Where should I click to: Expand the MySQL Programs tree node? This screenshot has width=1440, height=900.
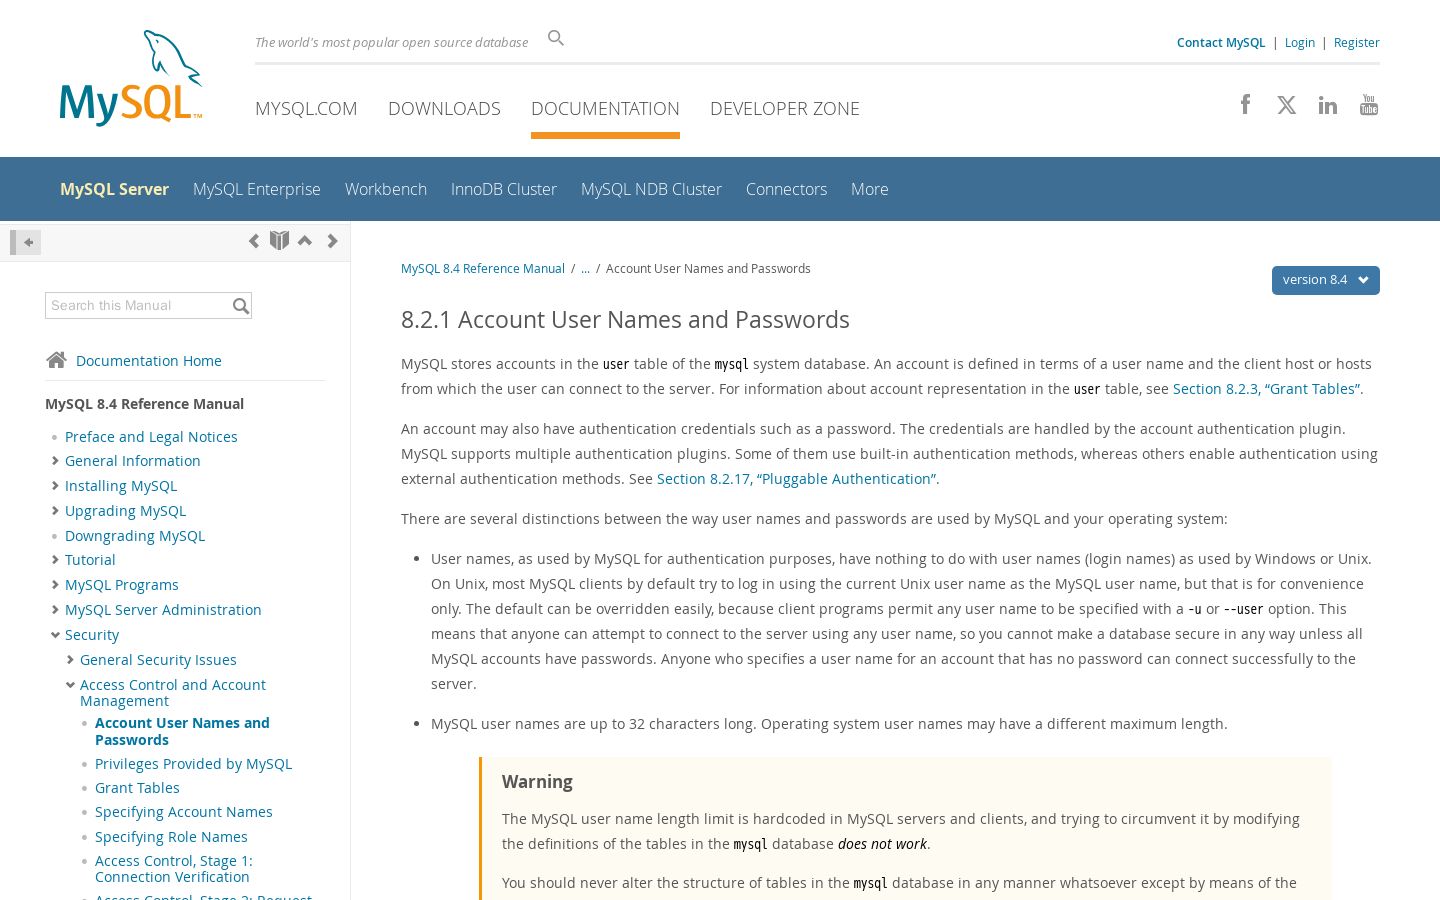[x=55, y=585]
